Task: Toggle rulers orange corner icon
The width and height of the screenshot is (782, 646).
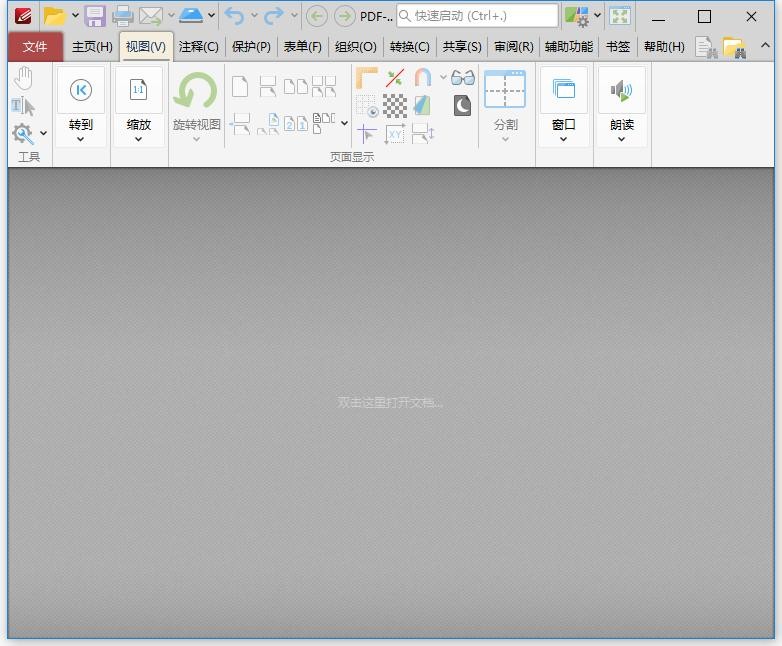Action: coord(367,78)
